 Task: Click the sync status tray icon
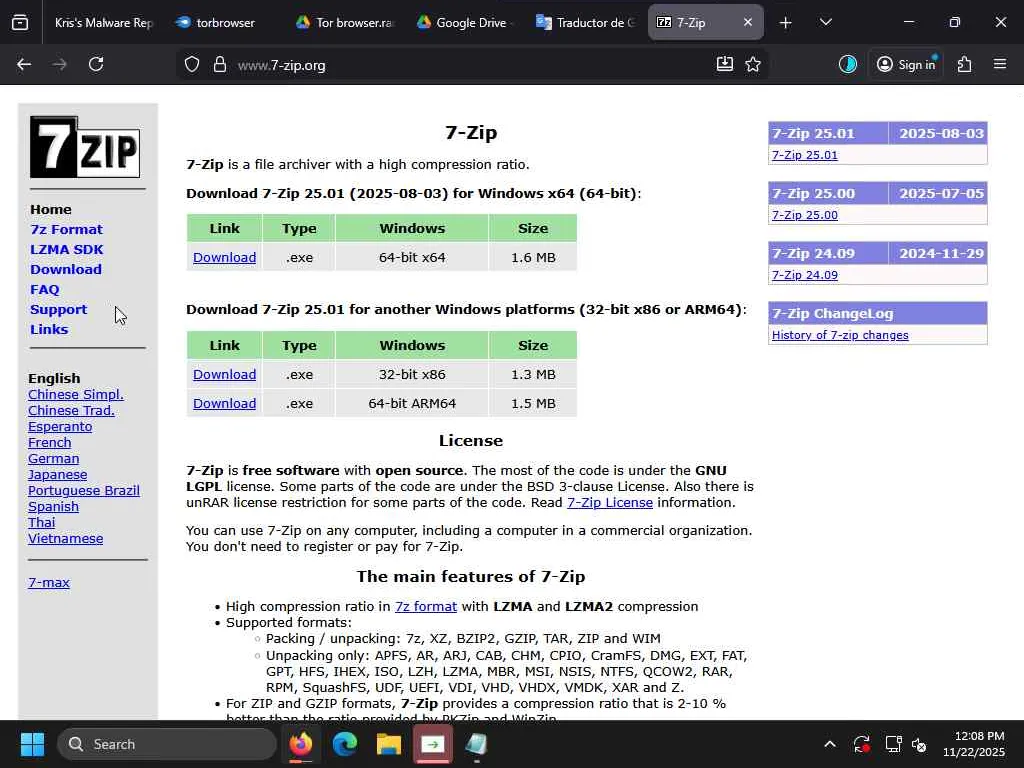[861, 744]
